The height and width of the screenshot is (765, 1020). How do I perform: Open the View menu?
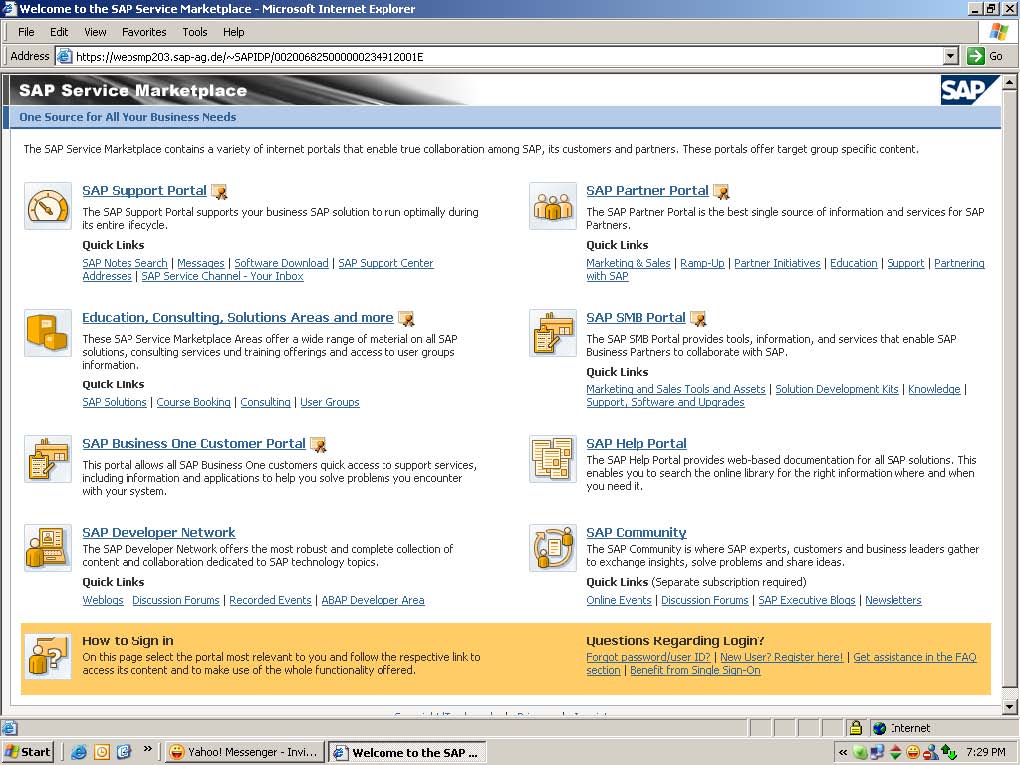tap(95, 32)
